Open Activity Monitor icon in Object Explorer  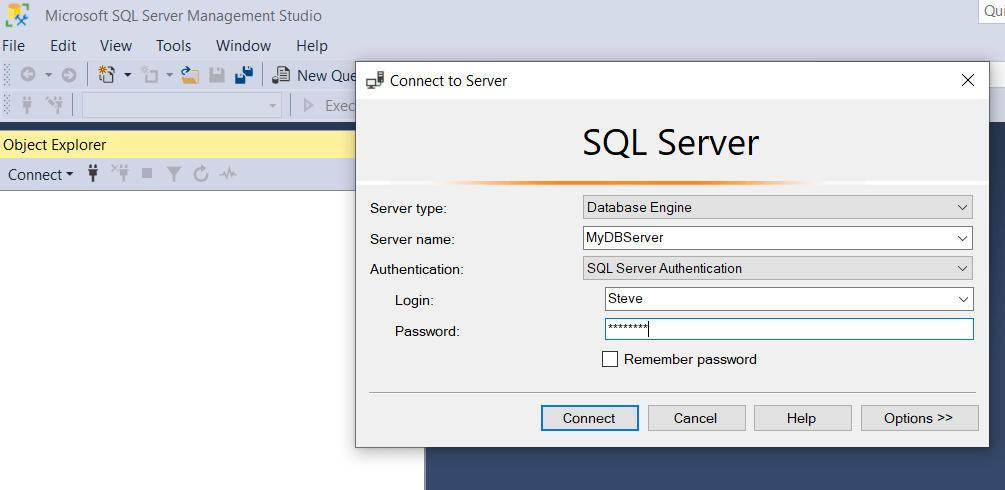[x=229, y=174]
